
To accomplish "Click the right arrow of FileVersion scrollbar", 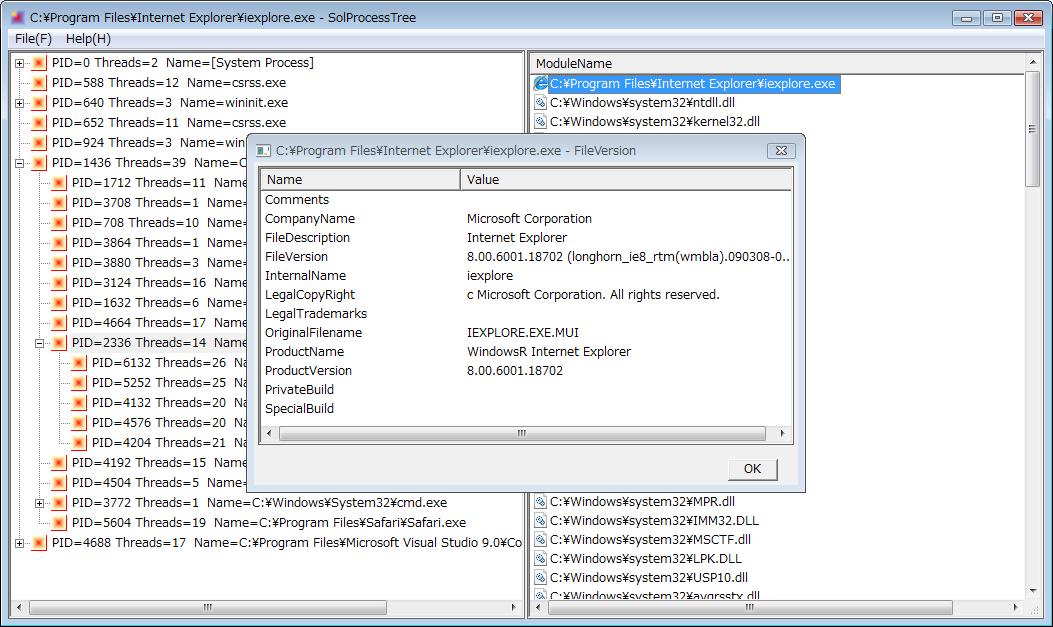I will tap(782, 434).
